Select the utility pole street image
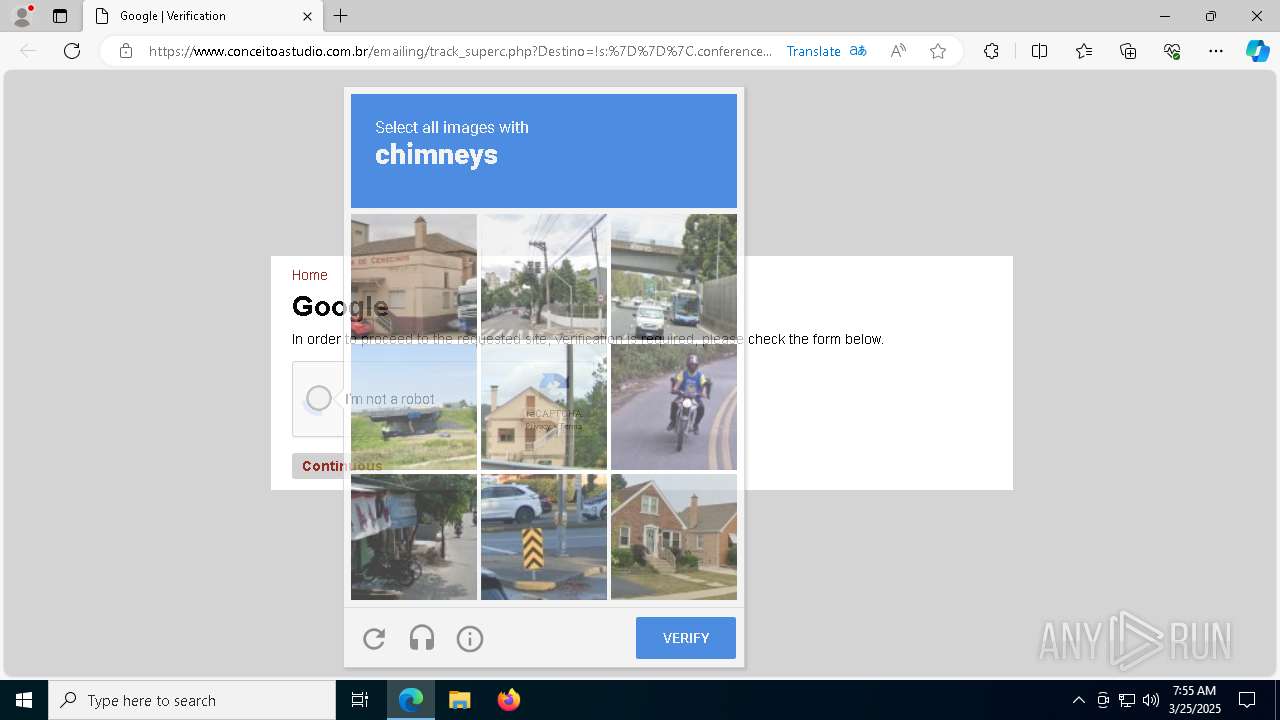 [x=544, y=277]
